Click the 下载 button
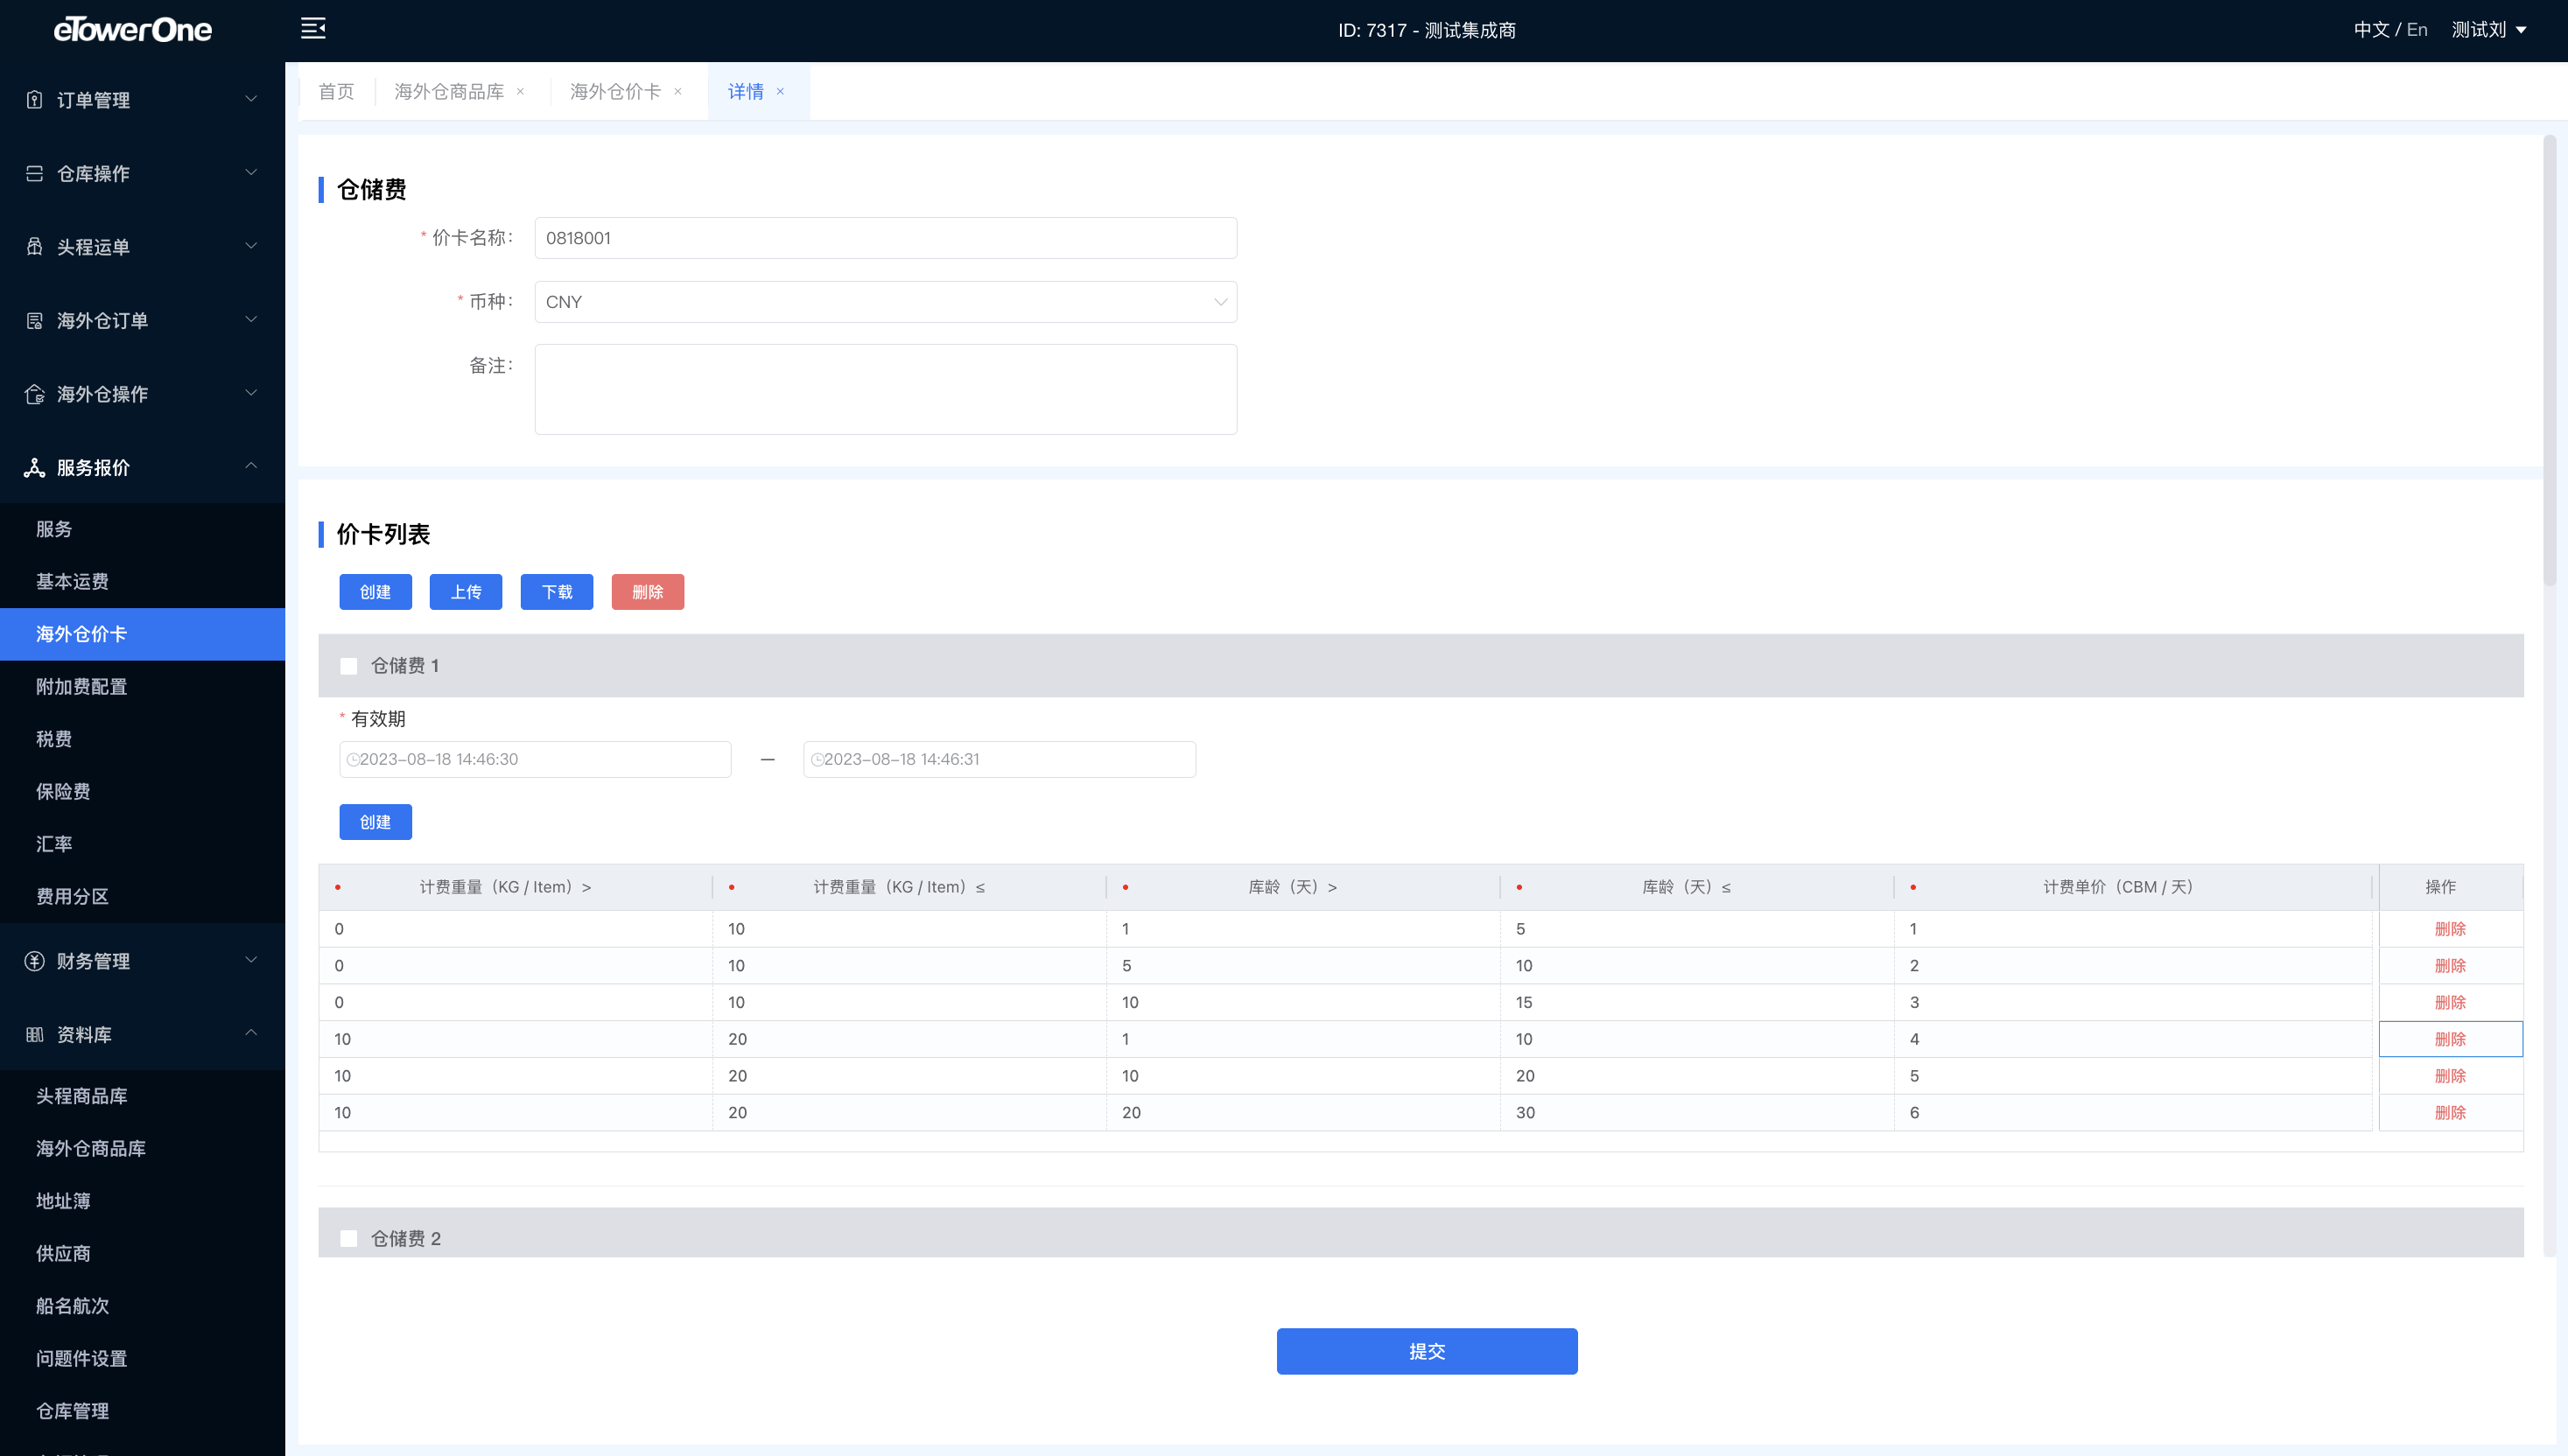Viewport: 2568px width, 1456px height. (557, 592)
